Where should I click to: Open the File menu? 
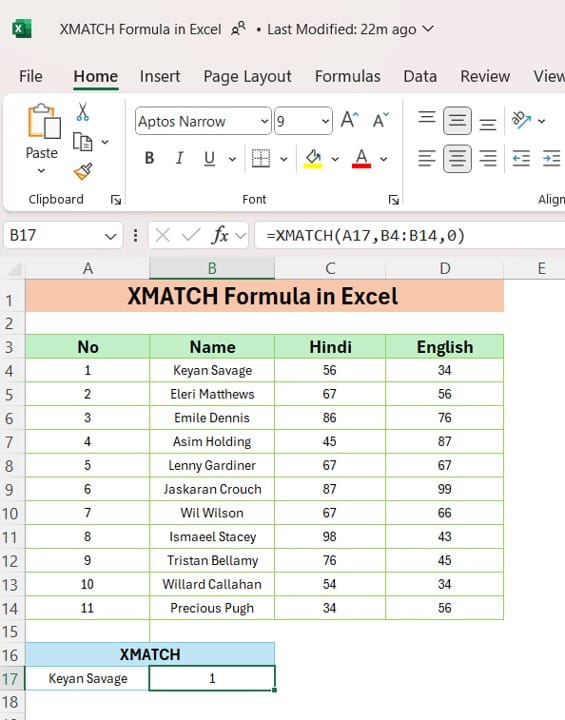[x=31, y=76]
